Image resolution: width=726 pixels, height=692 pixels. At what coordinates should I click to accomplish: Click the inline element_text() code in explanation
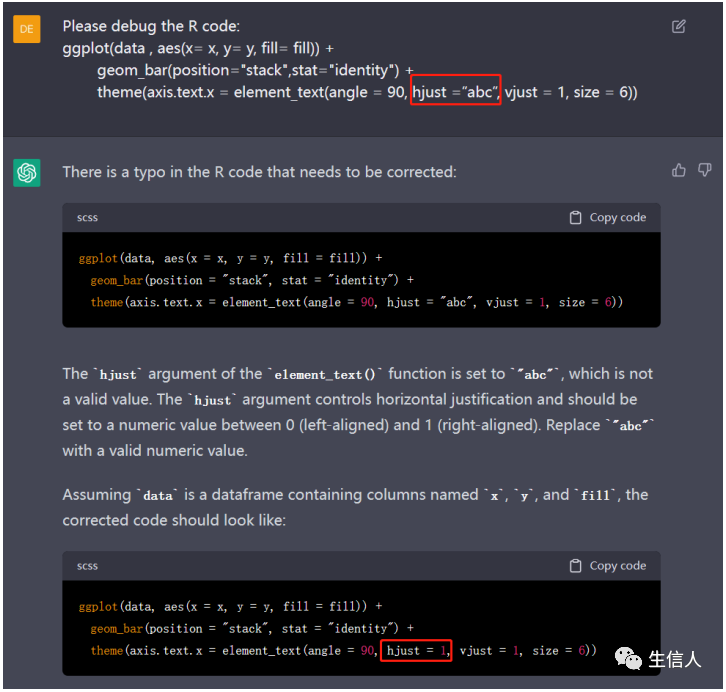[325, 374]
